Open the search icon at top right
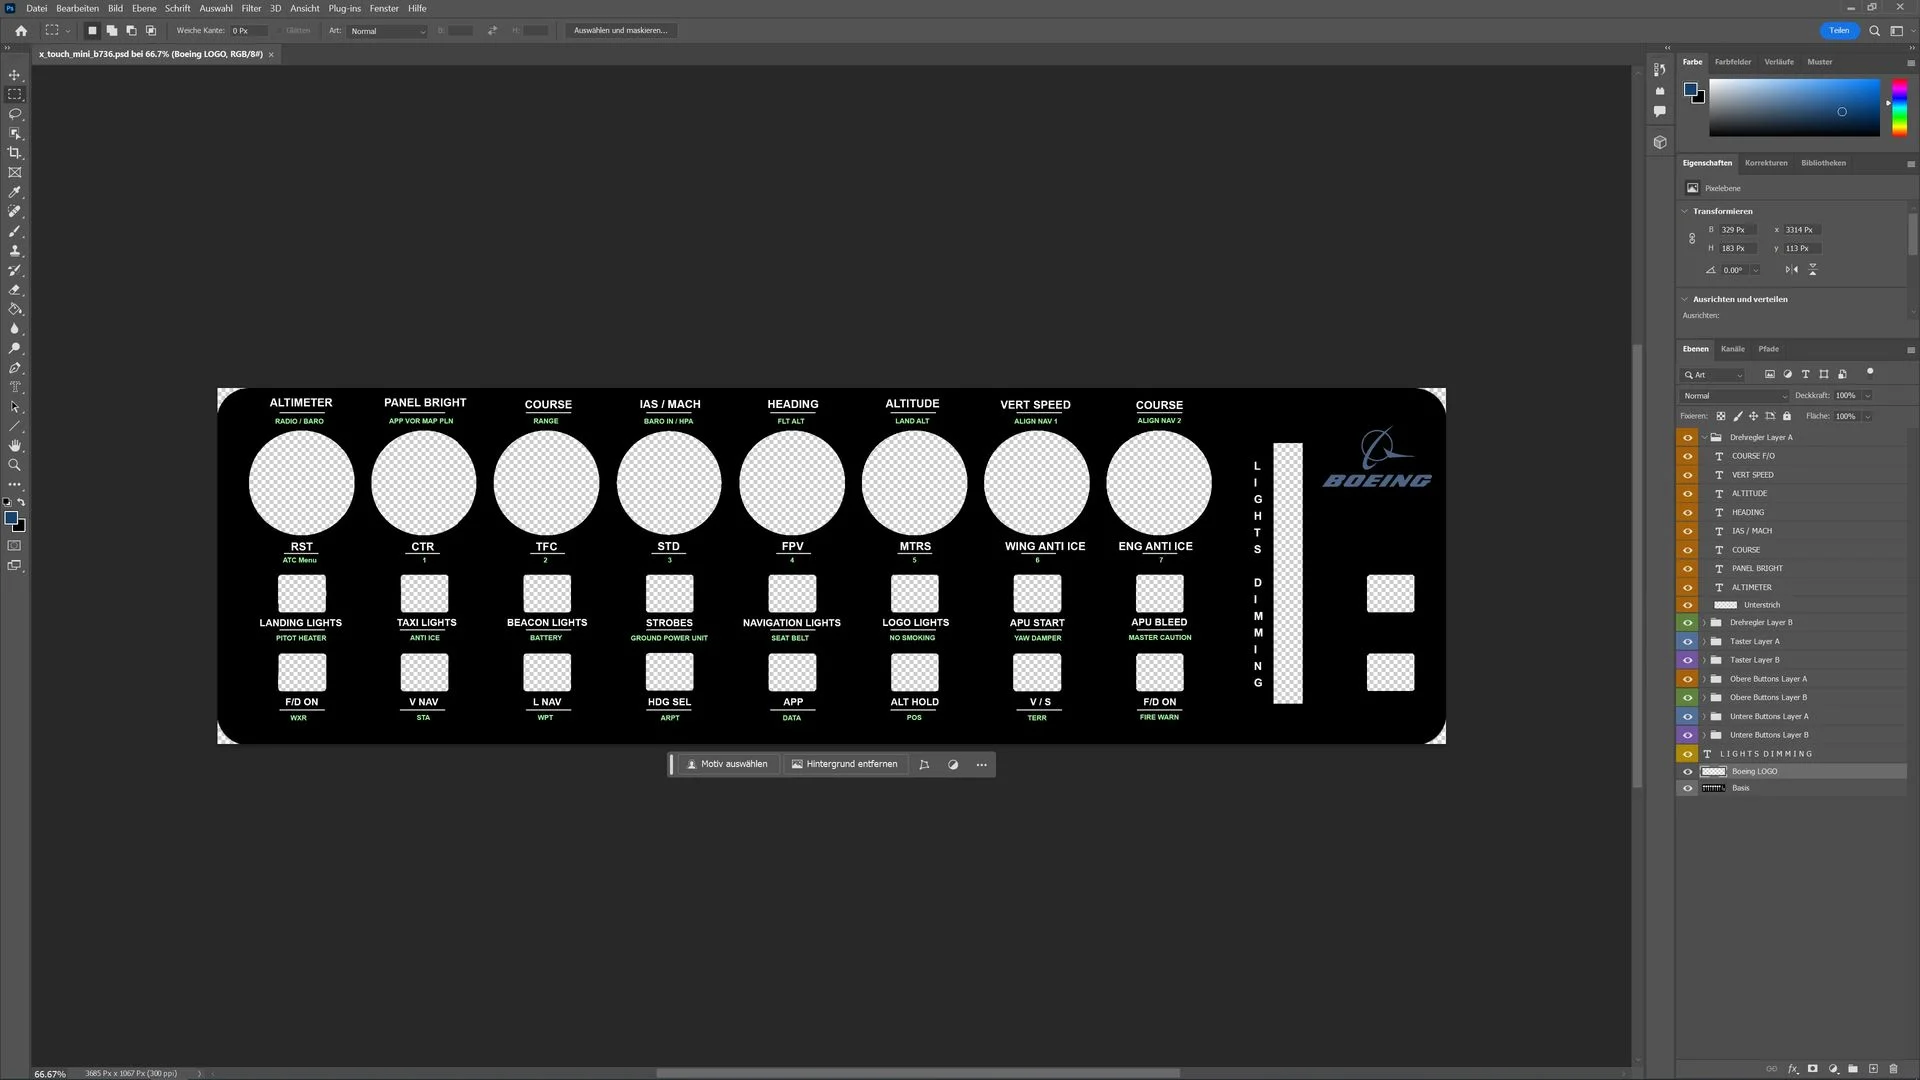Viewport: 1920px width, 1080px height. pyautogui.click(x=1875, y=31)
